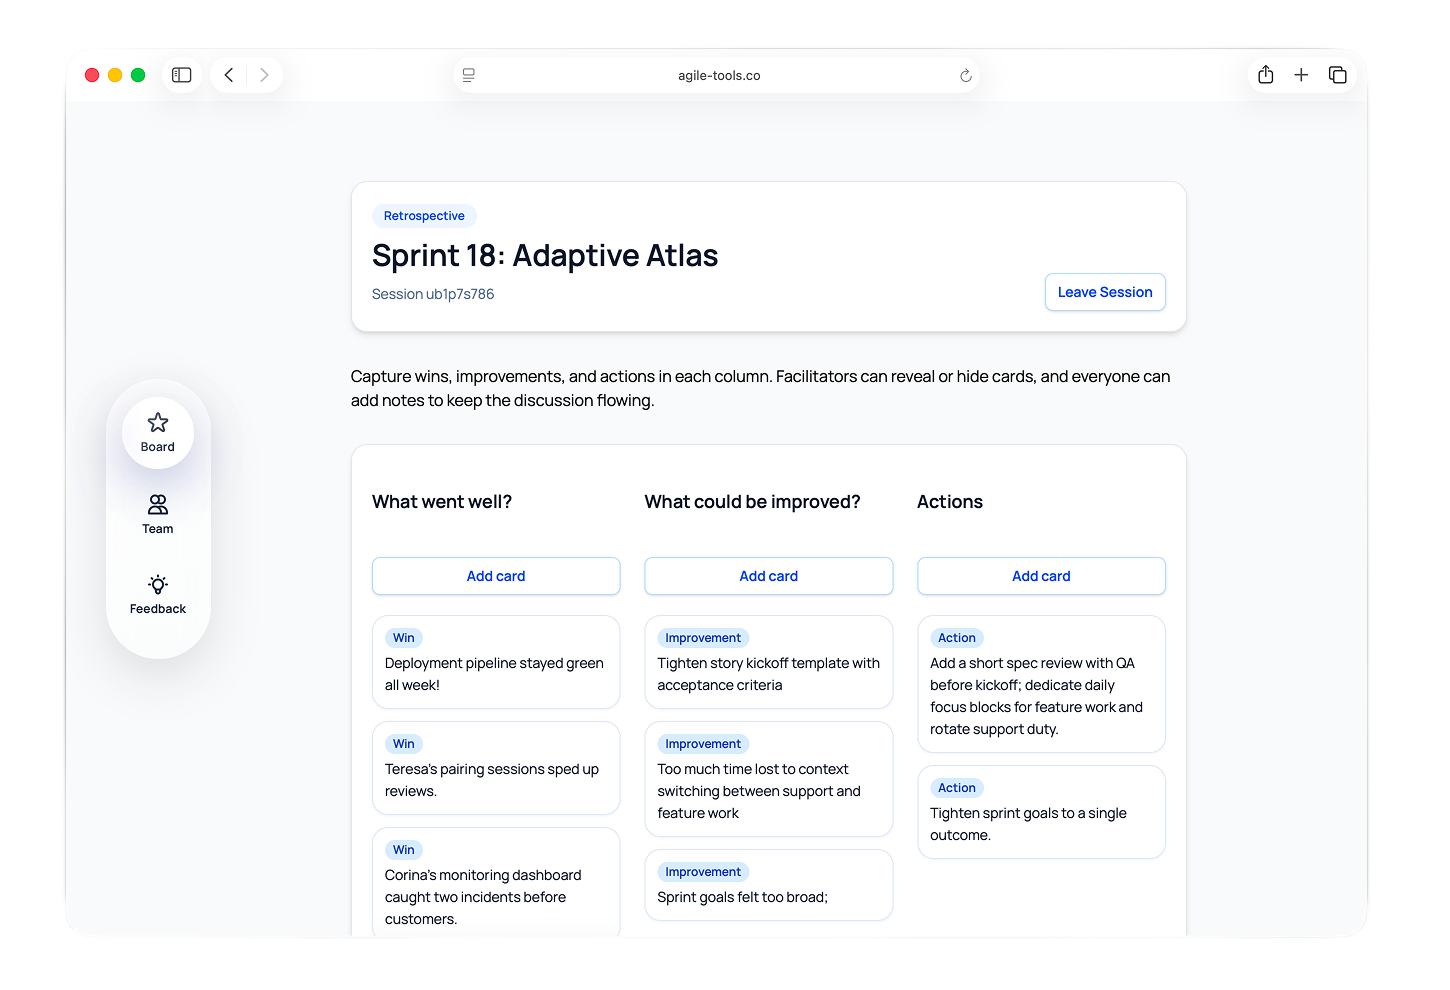Select the Board icon in the sidebar
1450x990 pixels.
coord(157,432)
